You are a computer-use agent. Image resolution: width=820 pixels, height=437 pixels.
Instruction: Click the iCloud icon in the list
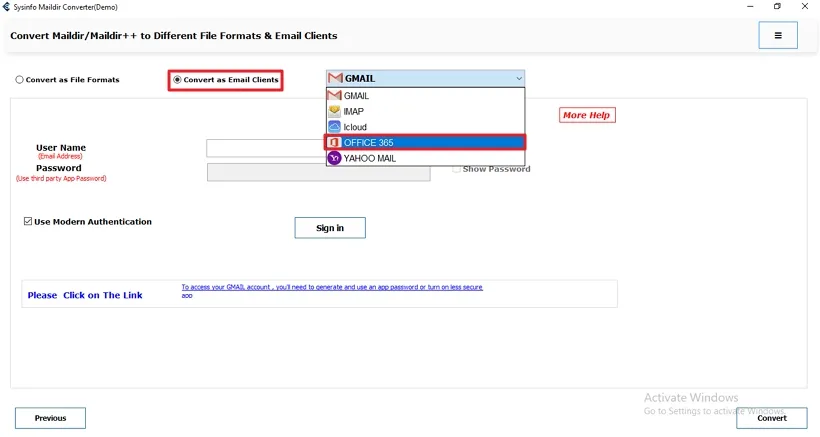tap(334, 127)
